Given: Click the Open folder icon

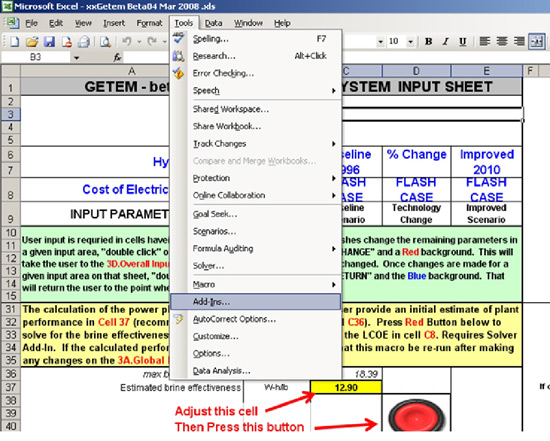Looking at the screenshot, I should tap(32, 42).
